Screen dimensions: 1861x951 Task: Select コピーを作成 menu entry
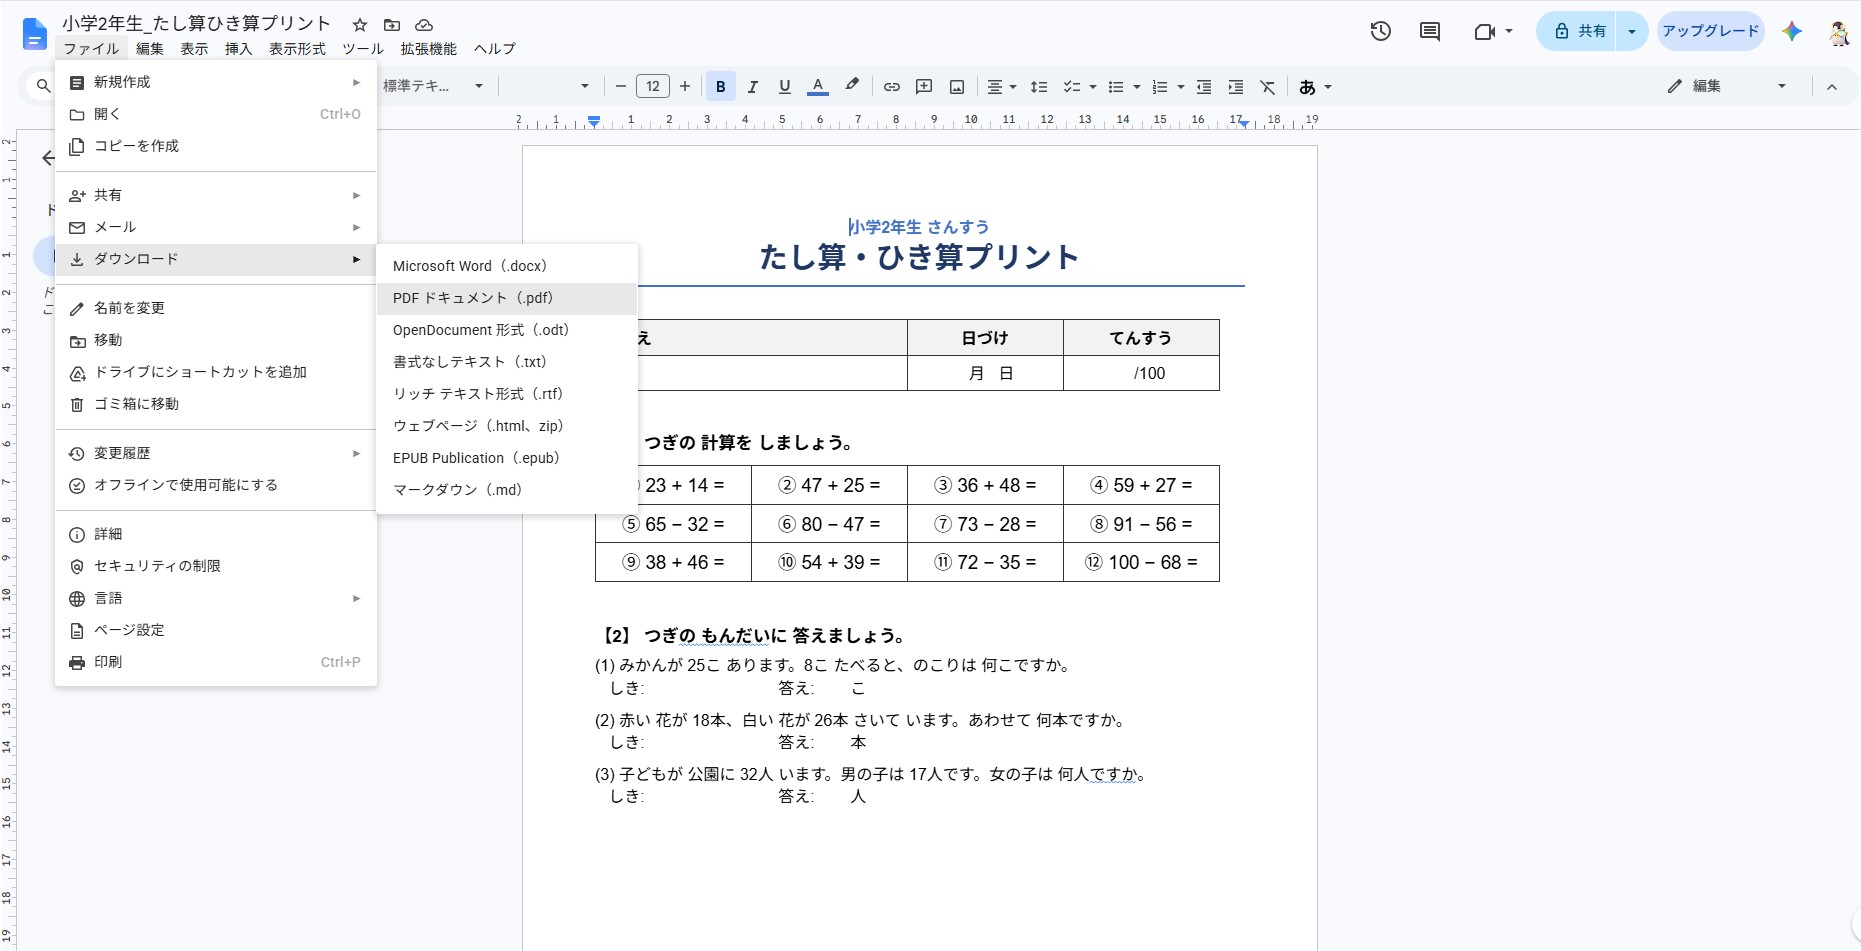tap(216, 146)
